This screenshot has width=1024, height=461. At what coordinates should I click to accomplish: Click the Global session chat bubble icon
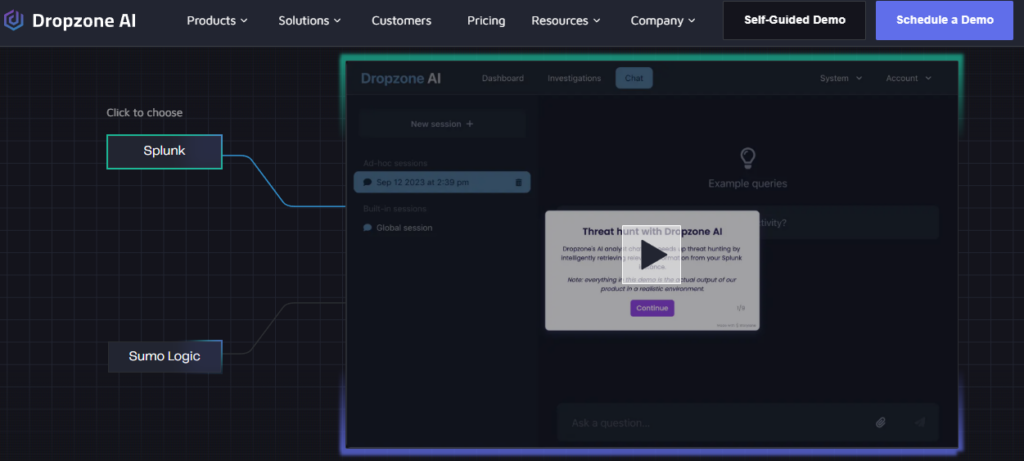click(x=368, y=228)
